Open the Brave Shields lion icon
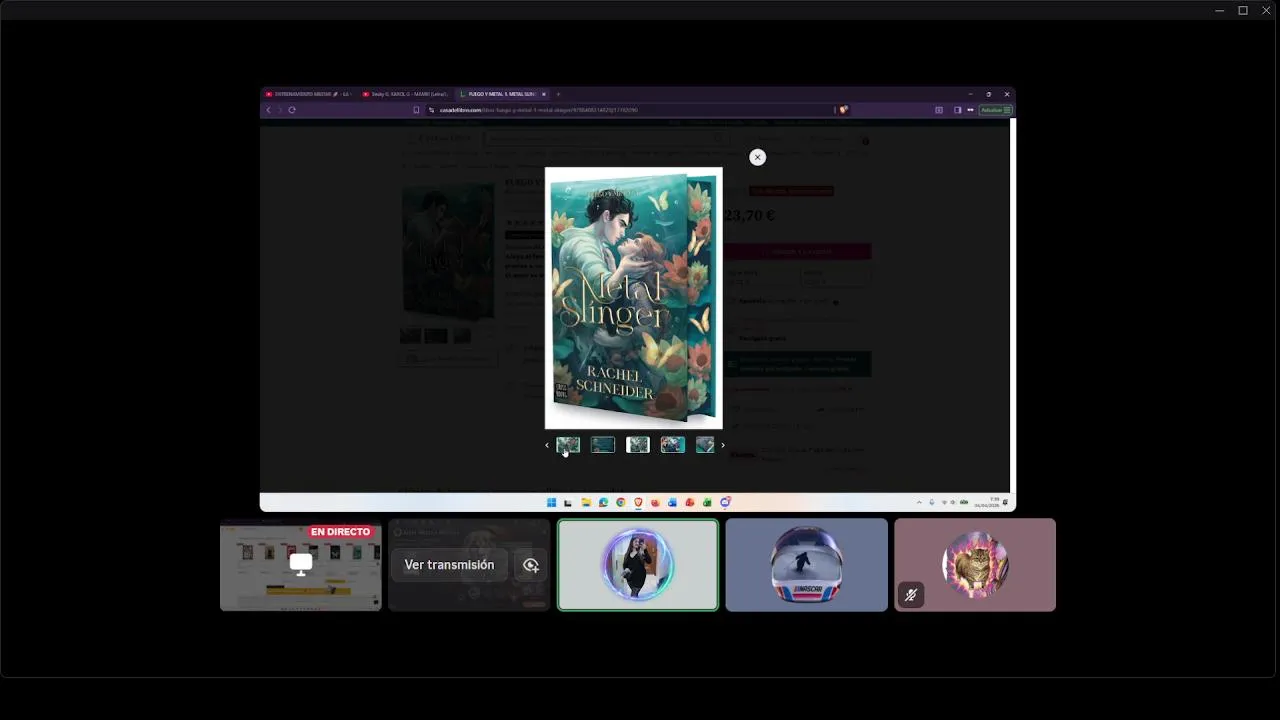This screenshot has width=1280, height=720. click(x=843, y=110)
